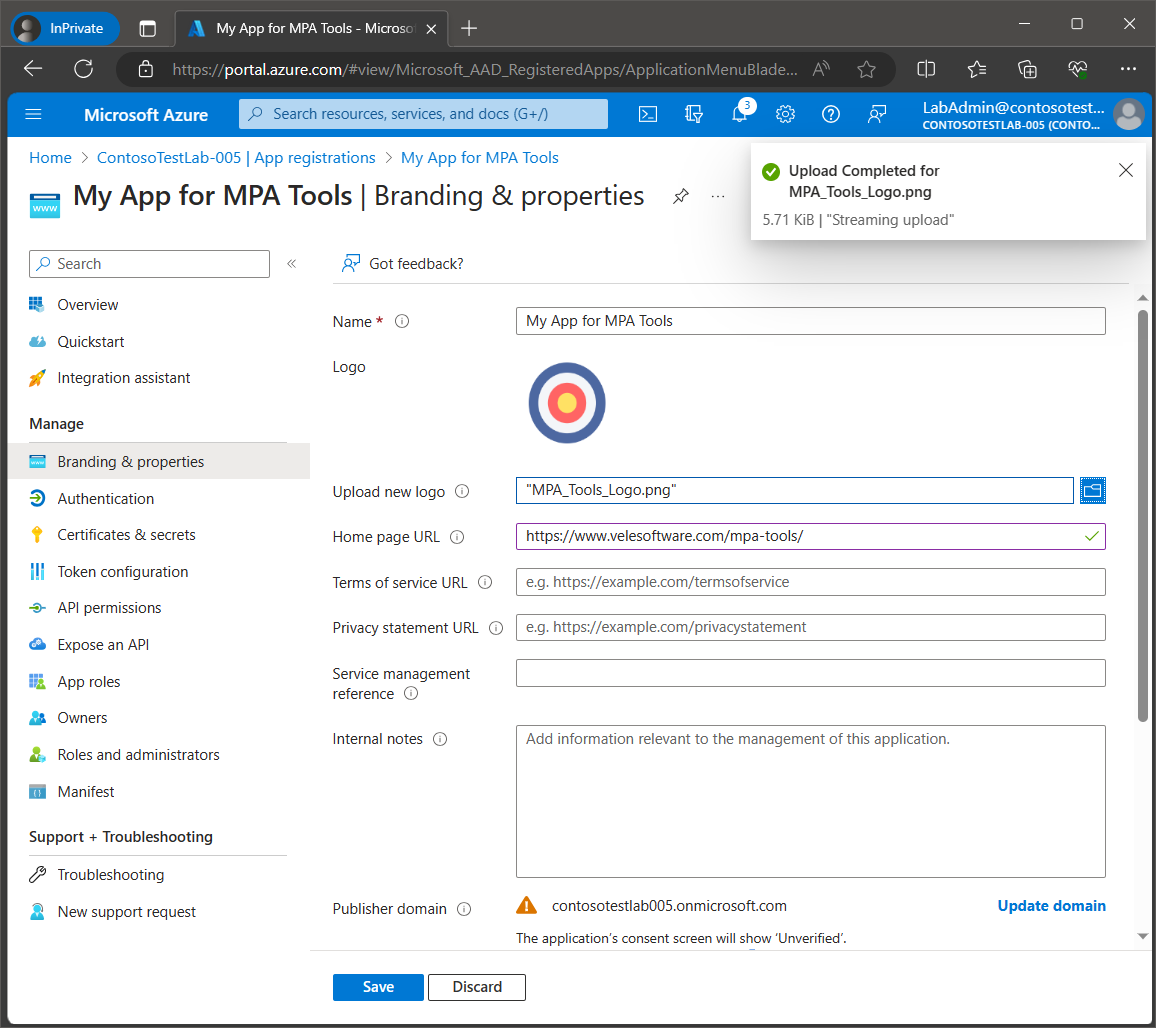Click the Discard button

(477, 987)
